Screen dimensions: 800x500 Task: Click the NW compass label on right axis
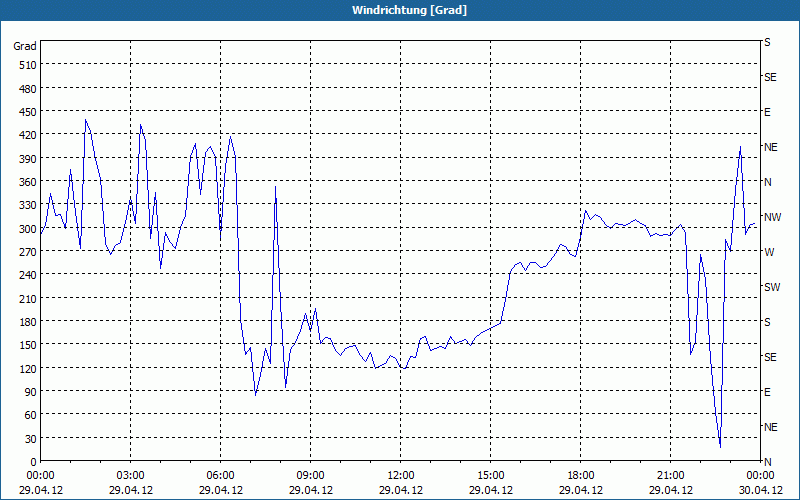click(772, 217)
